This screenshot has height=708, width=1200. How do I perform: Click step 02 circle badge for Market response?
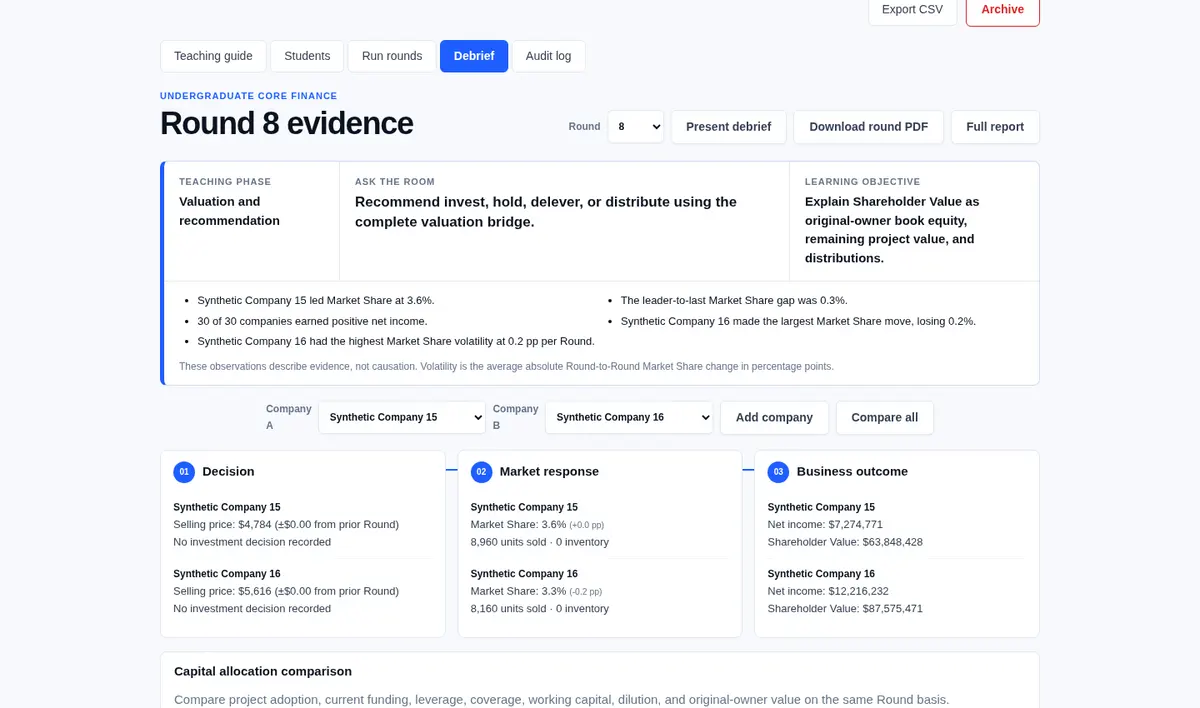481,472
